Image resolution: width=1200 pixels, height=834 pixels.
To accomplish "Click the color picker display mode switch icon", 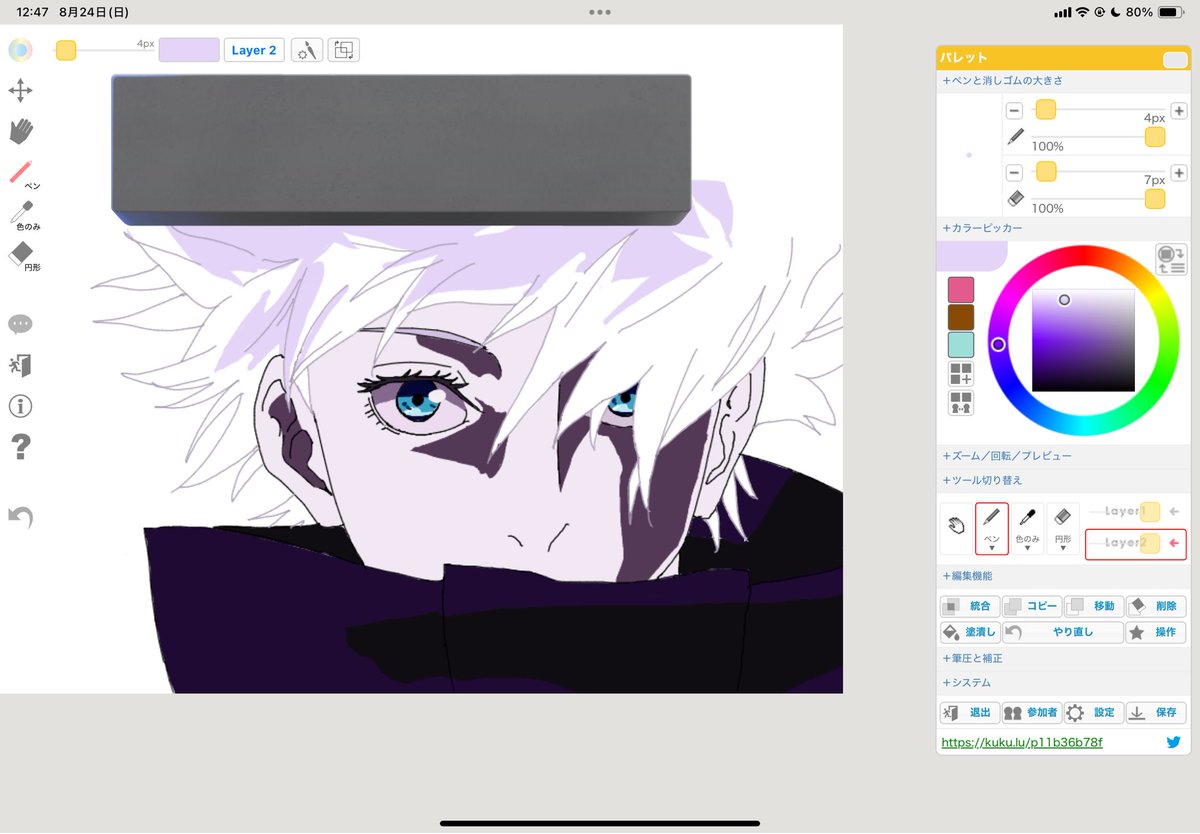I will point(1171,259).
